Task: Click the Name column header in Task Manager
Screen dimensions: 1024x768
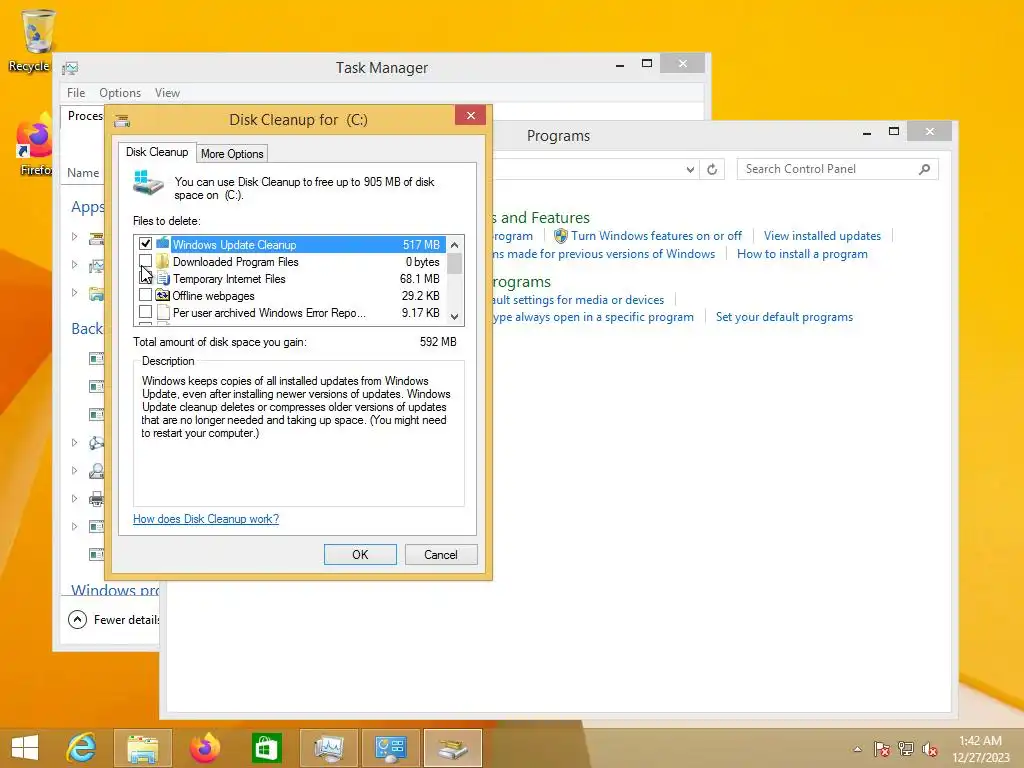Action: tap(83, 173)
